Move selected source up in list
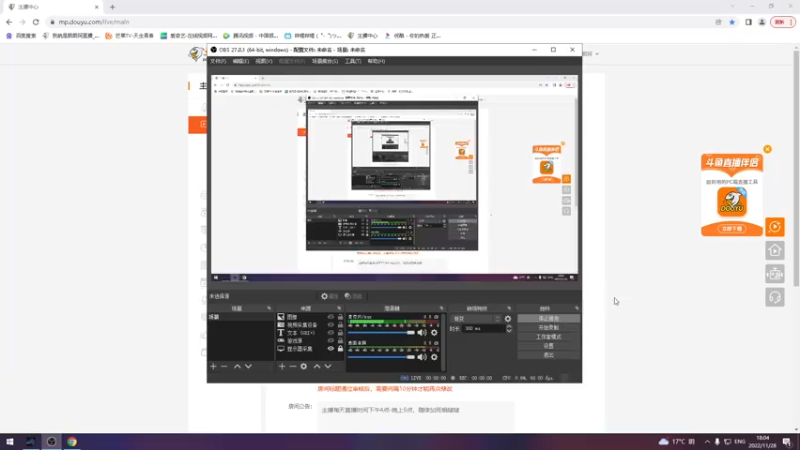800x450 pixels. pos(317,366)
